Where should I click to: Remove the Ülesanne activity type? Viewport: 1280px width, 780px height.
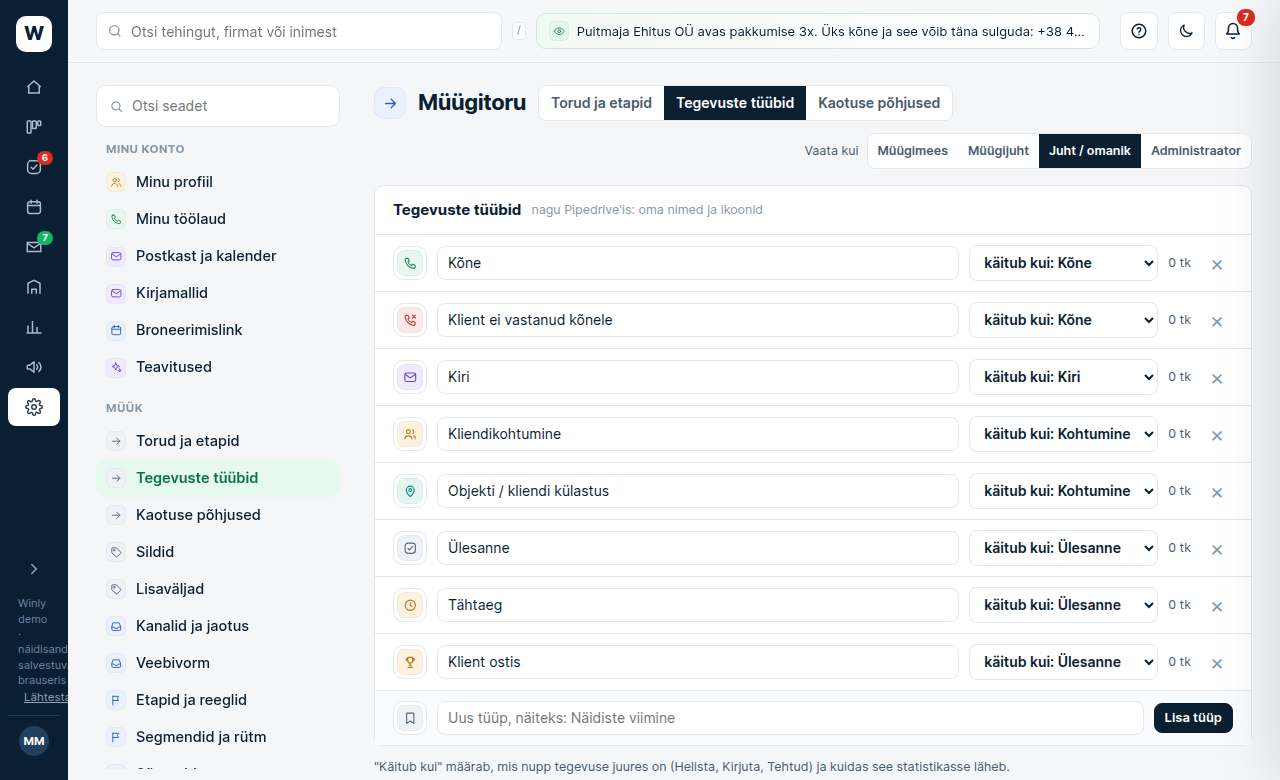click(x=1217, y=549)
